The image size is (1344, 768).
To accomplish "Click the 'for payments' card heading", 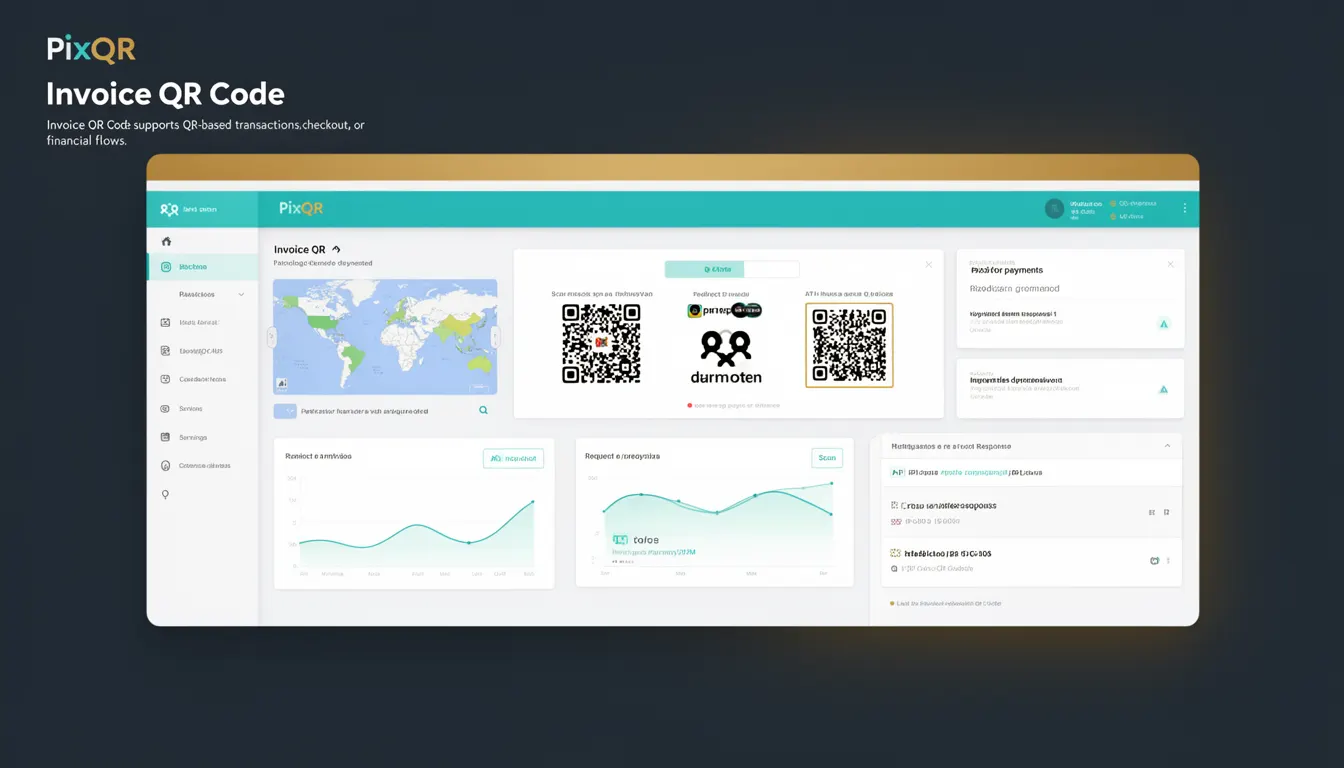I will click(1007, 270).
